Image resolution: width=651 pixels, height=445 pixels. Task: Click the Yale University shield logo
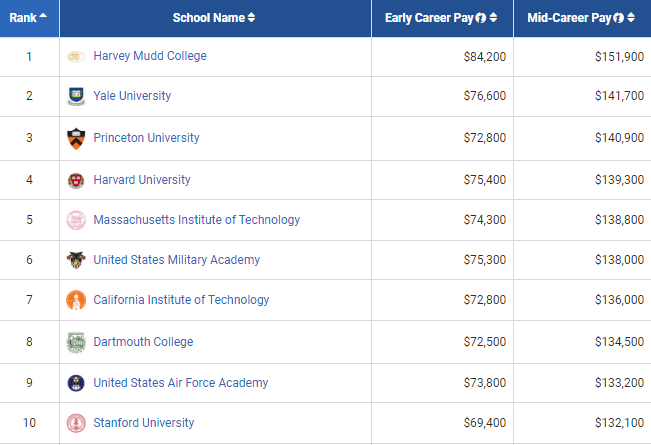(x=76, y=97)
